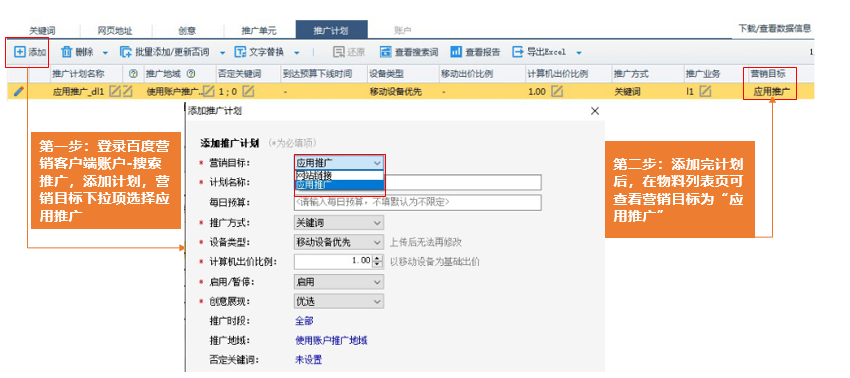This screenshot has height=378, width=850.
Task: Click 否定关键词 column header
Action: [x=239, y=73]
